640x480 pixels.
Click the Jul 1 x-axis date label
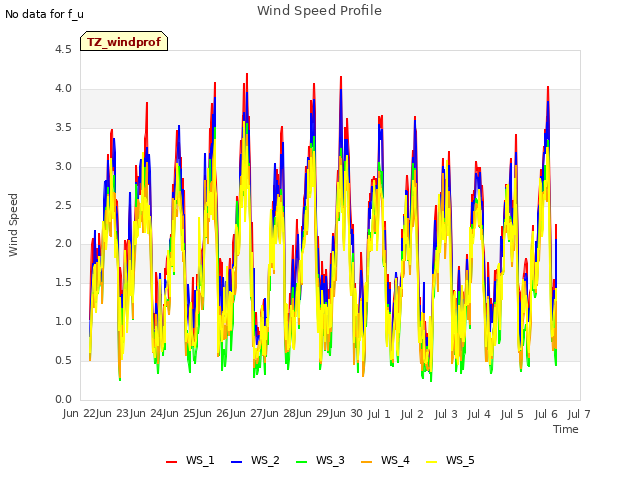pos(379,414)
